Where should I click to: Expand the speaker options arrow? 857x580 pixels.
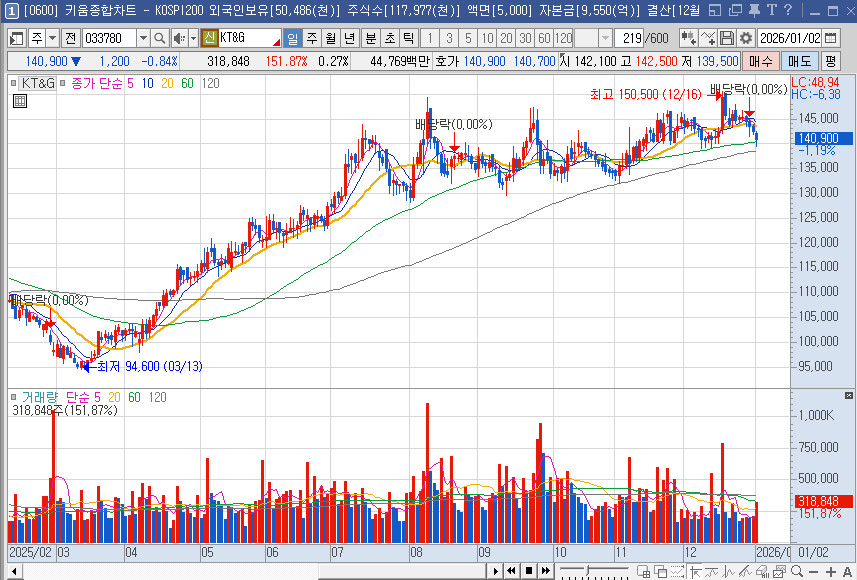click(x=193, y=38)
